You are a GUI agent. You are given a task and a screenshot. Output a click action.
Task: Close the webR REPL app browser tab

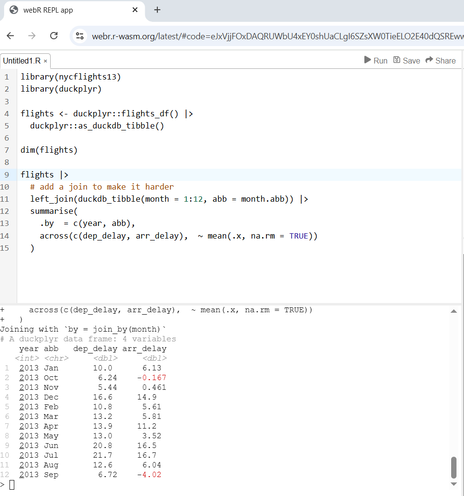click(x=135, y=10)
